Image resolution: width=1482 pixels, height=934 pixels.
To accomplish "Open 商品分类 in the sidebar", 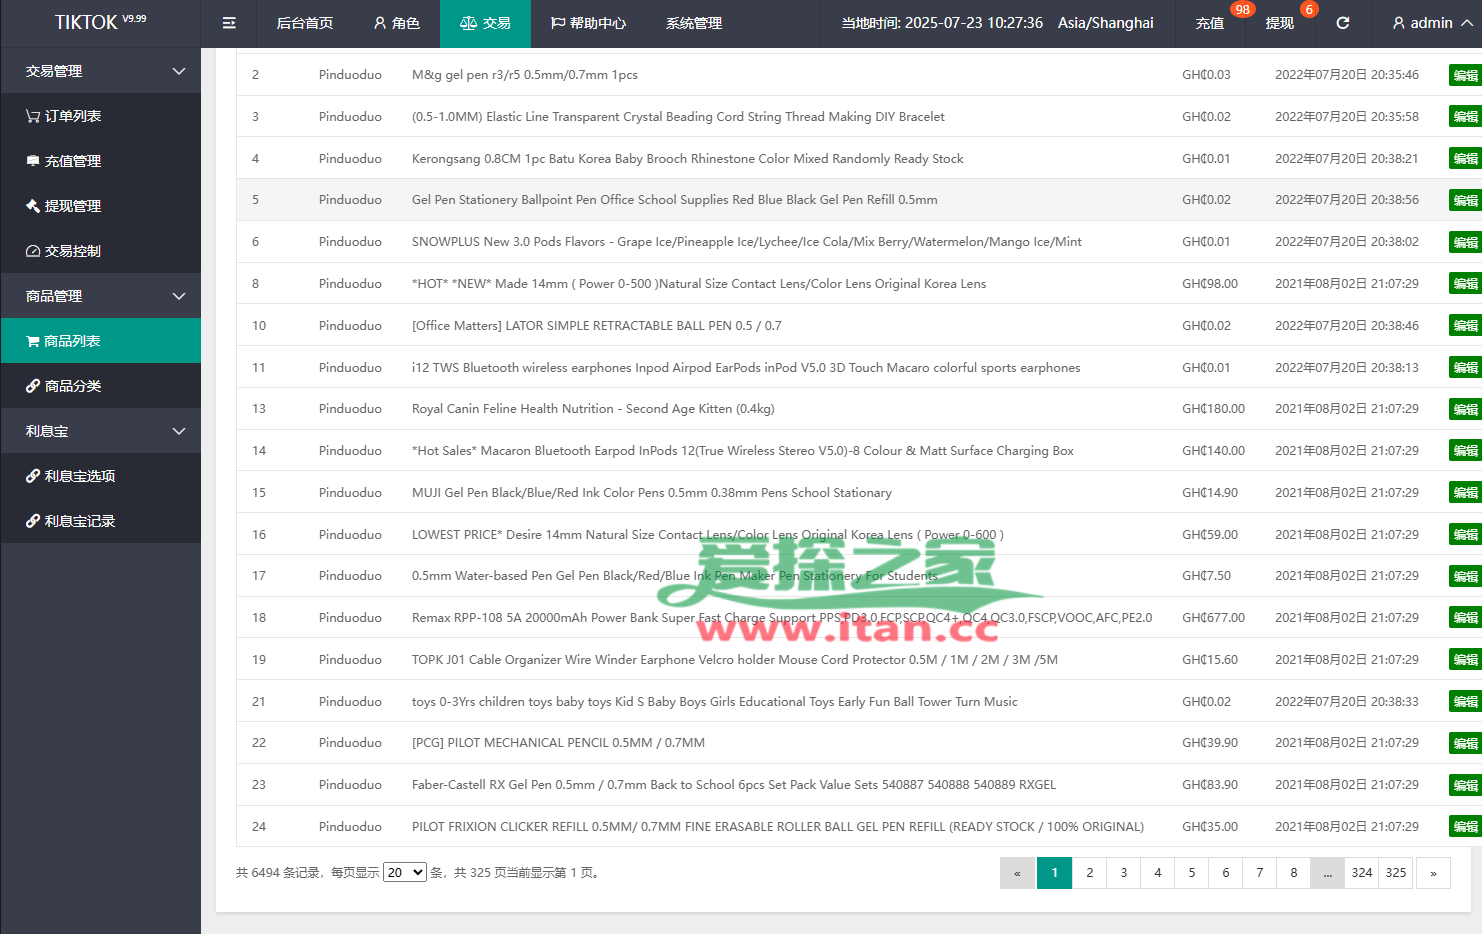I will 100,386.
